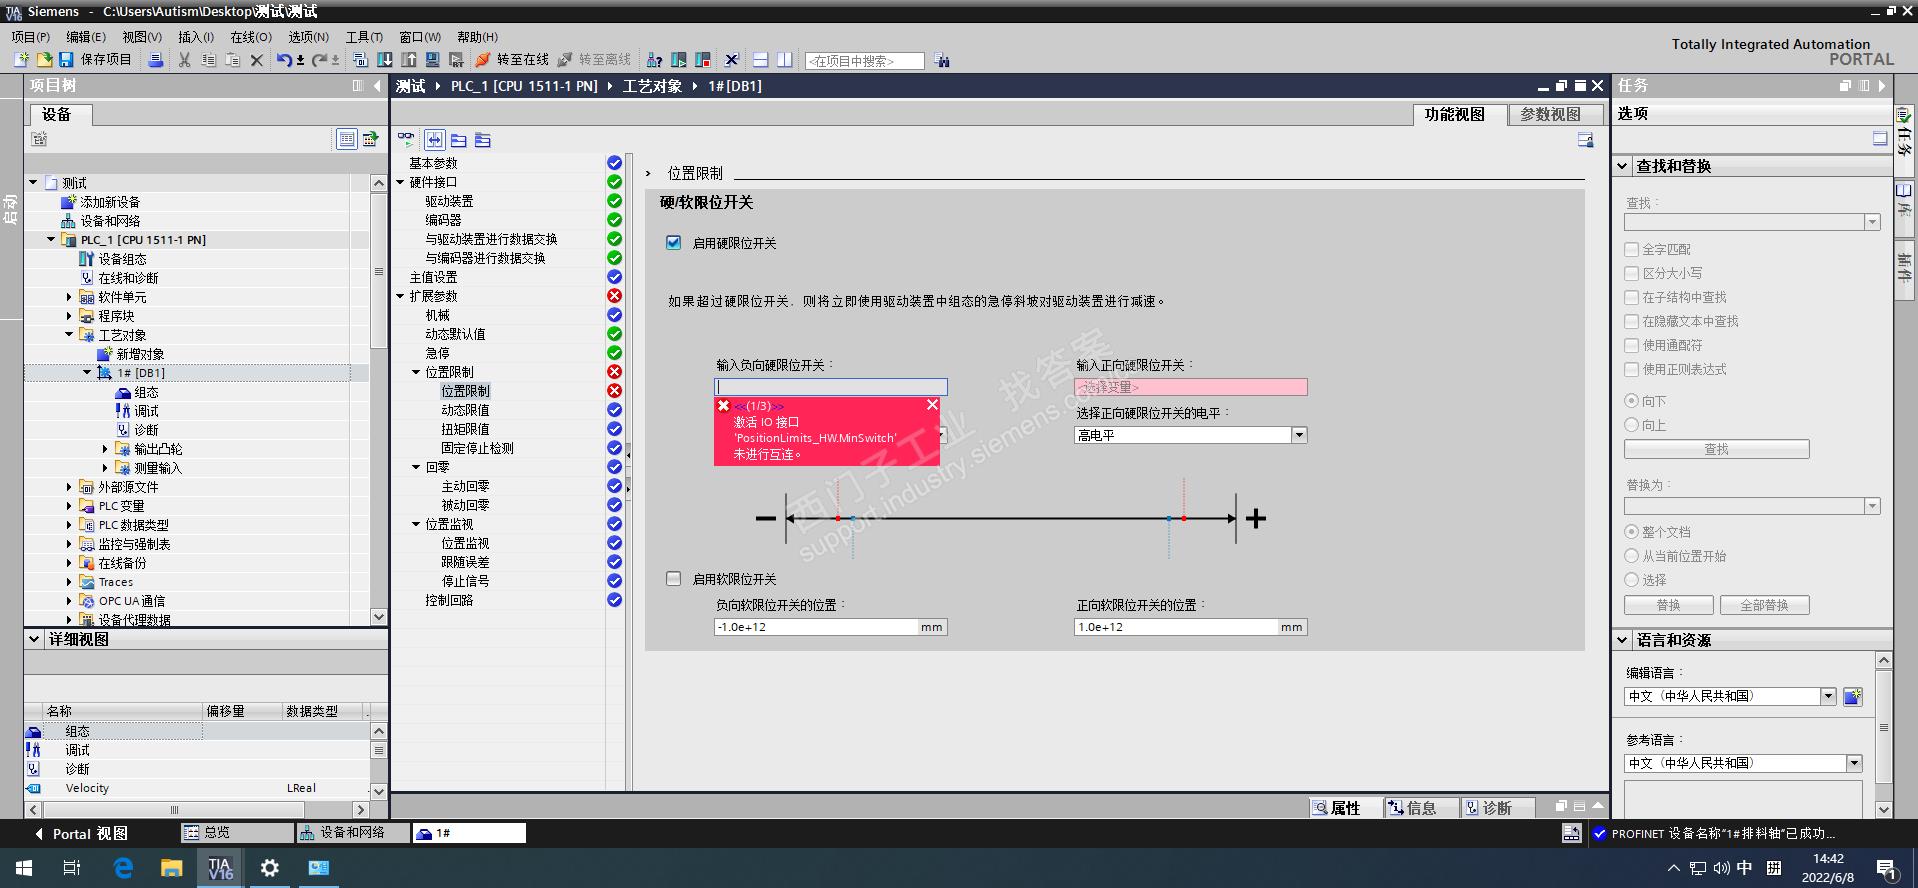Split editor space horizontally icon
This screenshot has height=888, width=1918.
coord(761,60)
